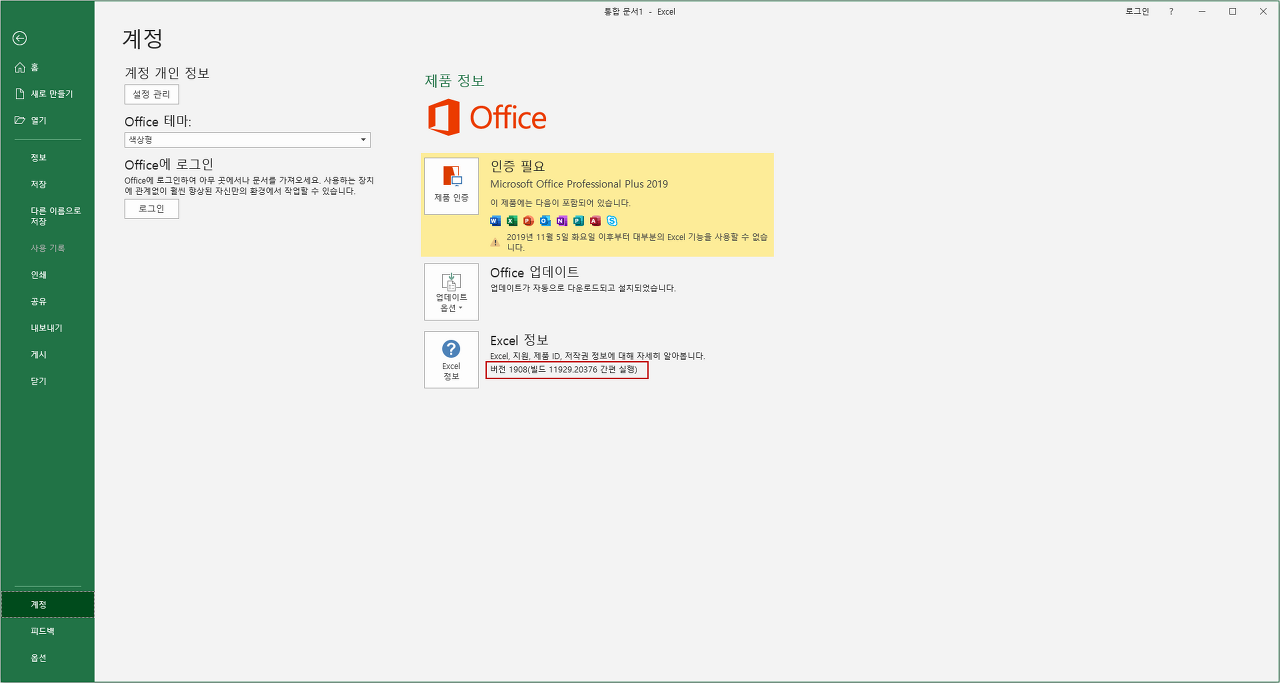The height and width of the screenshot is (683, 1280).
Task: Click 로그인 in the title bar
Action: pos(1137,11)
